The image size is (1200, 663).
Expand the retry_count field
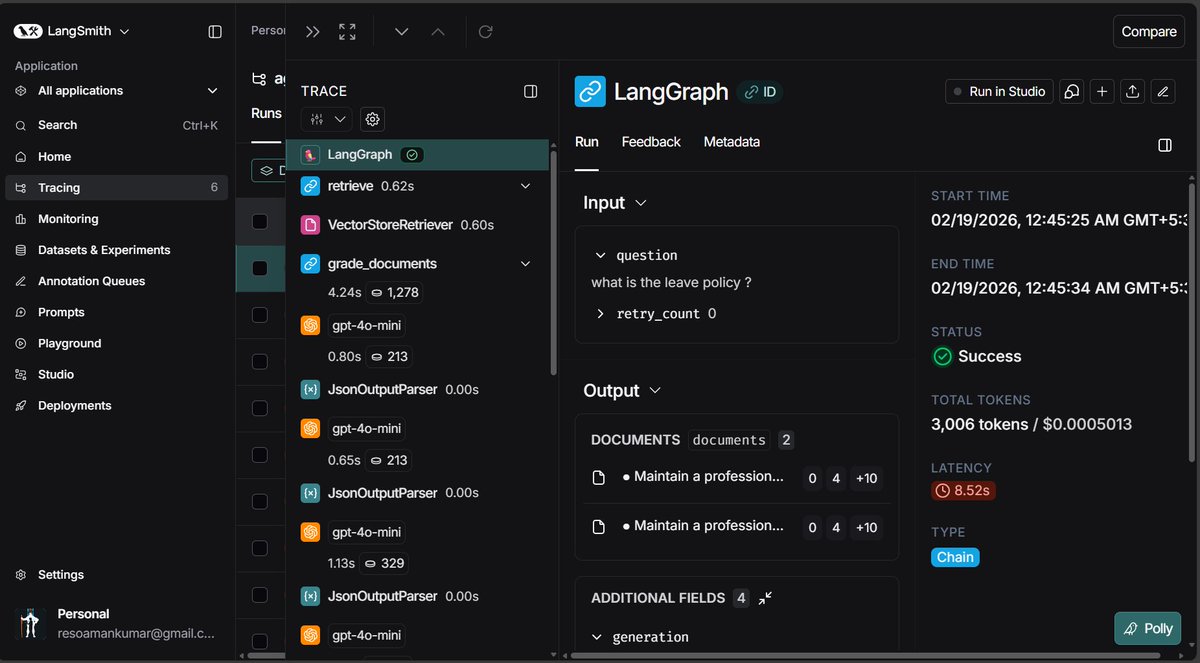pyautogui.click(x=600, y=314)
